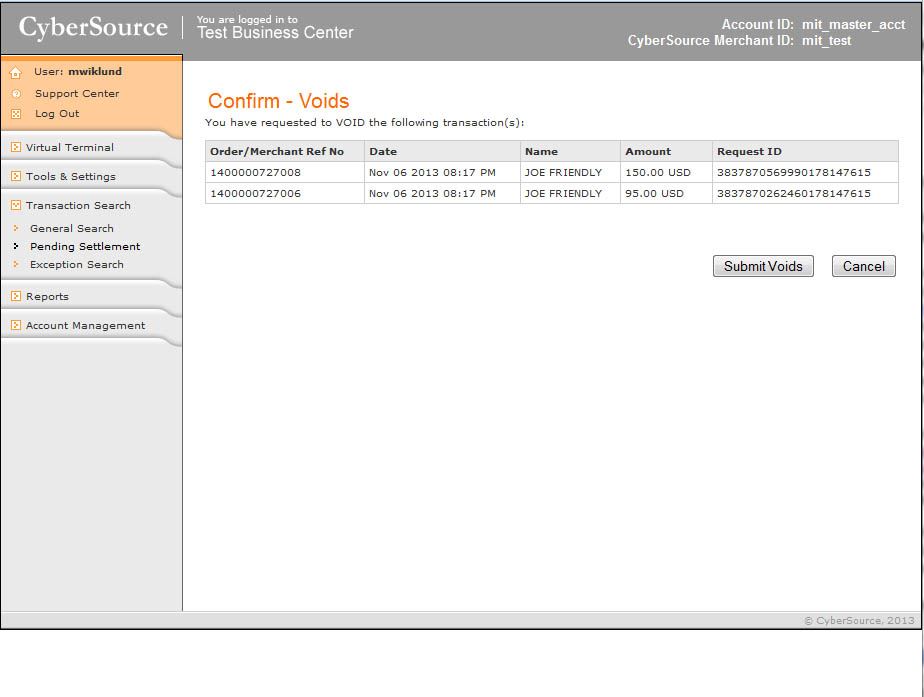Select order row 1400000727008 in the table
This screenshot has height=697, width=924.
pyautogui.click(x=256, y=173)
